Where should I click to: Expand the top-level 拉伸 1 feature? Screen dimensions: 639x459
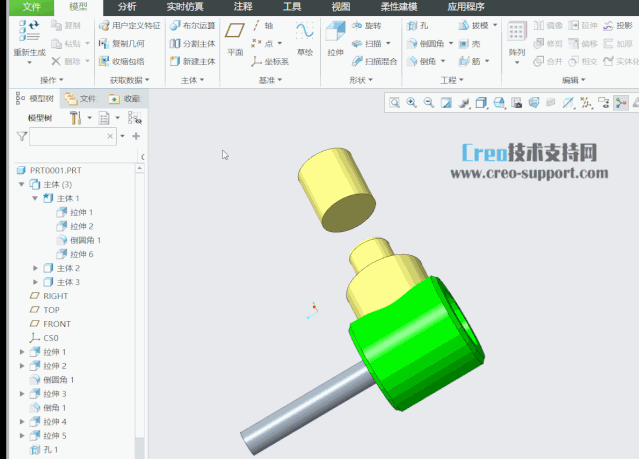pyautogui.click(x=22, y=351)
